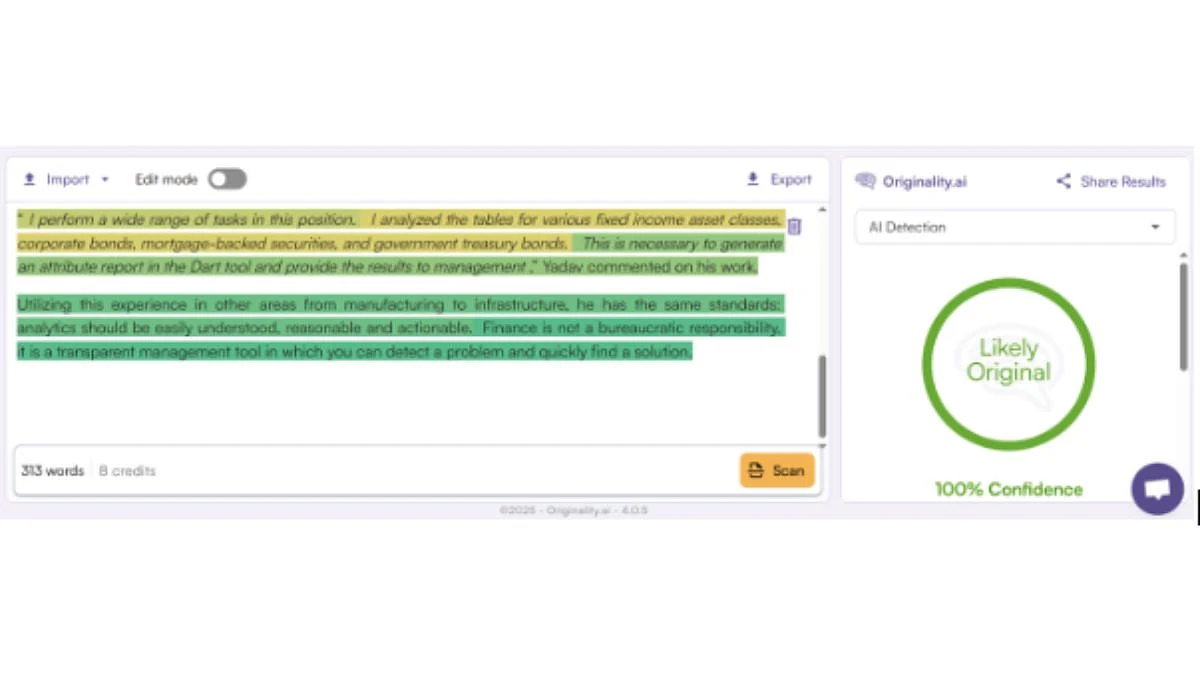Viewport: 1200px width, 675px height.
Task: Click the Originality.ai logo icon
Action: point(865,181)
